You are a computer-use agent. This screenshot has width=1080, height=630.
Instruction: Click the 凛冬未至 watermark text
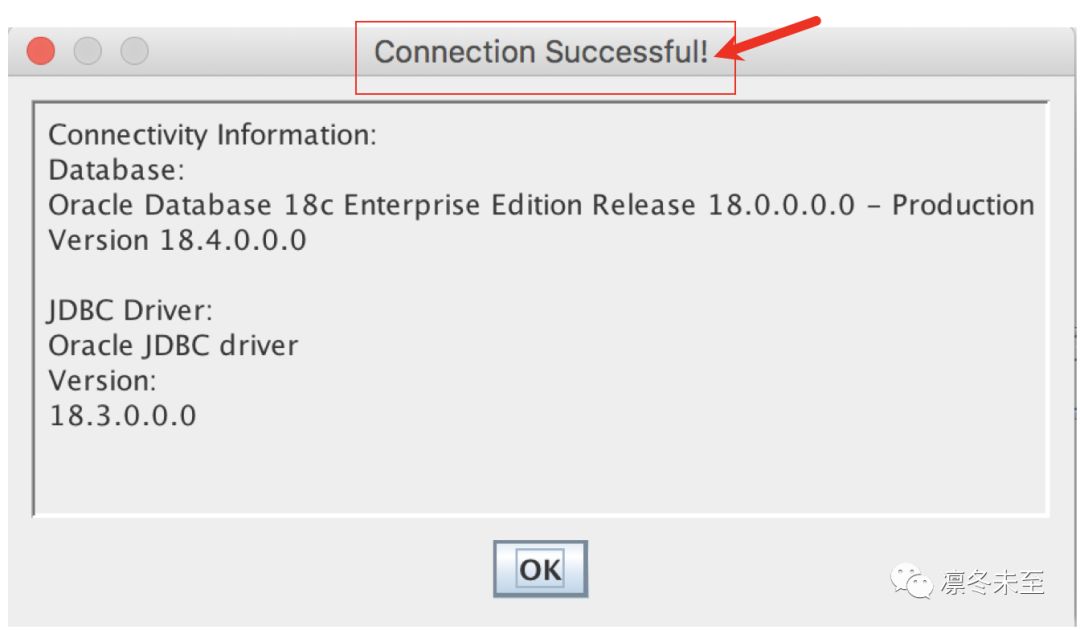pyautogui.click(x=993, y=582)
